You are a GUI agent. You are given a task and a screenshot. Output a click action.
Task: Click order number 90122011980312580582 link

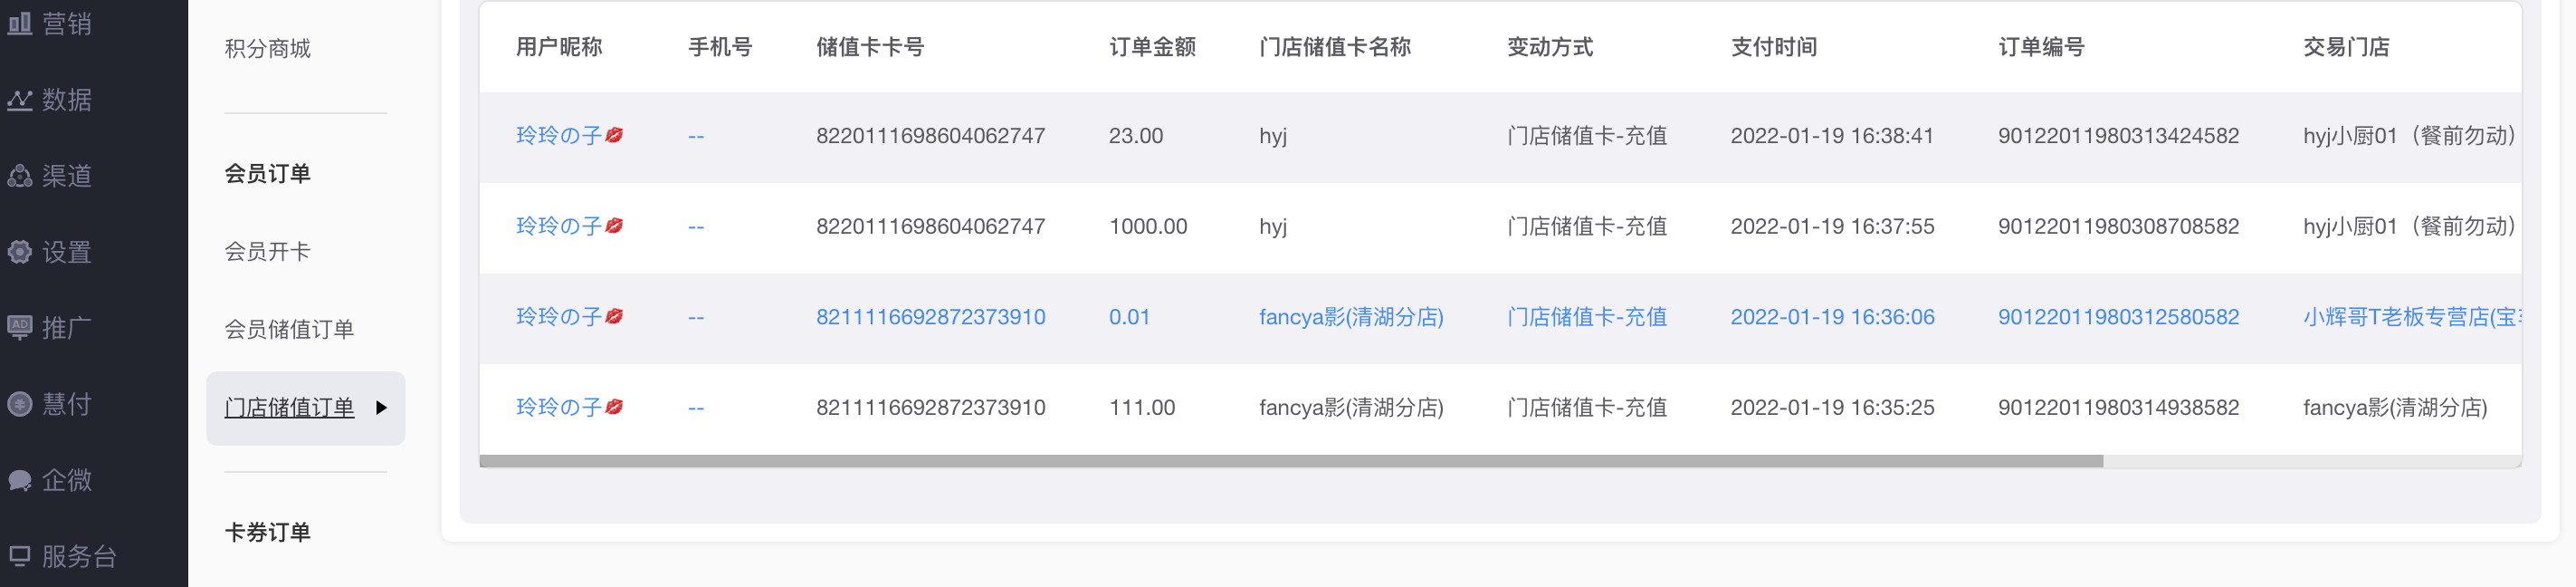click(2118, 317)
